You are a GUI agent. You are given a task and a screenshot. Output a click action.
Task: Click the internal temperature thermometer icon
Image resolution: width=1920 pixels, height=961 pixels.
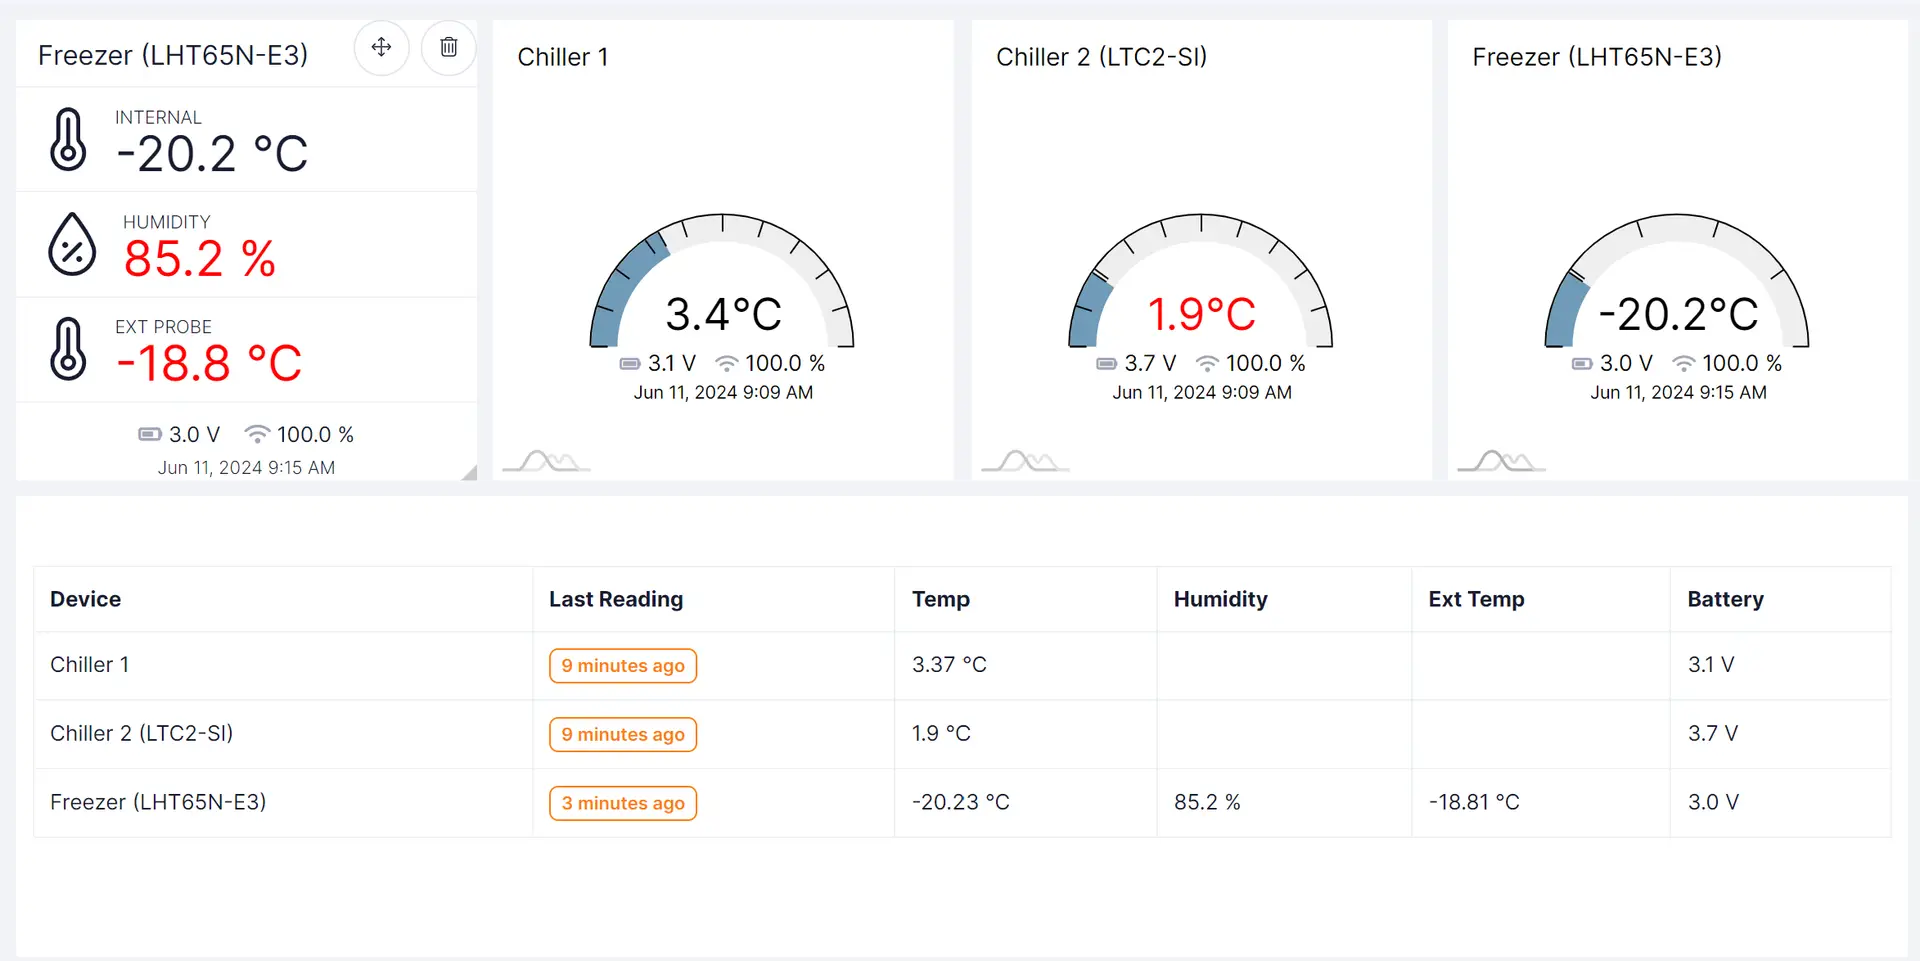point(68,139)
